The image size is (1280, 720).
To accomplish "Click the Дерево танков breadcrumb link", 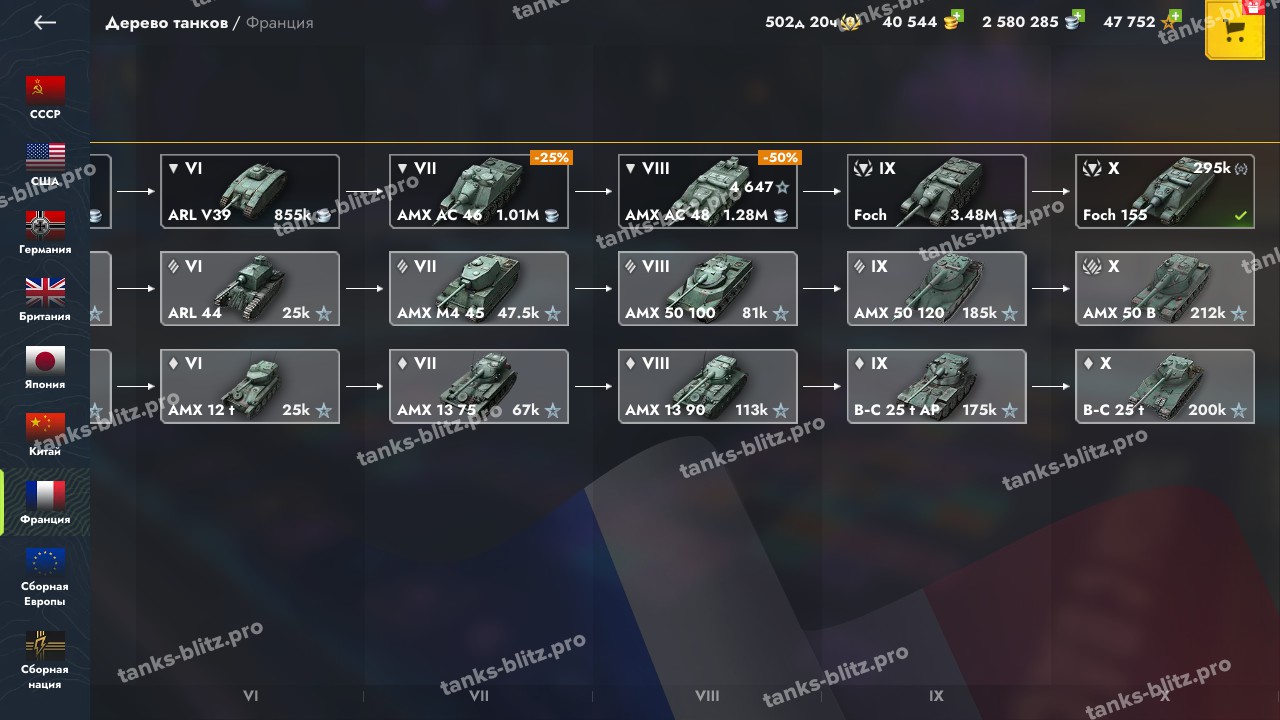I will click(167, 23).
